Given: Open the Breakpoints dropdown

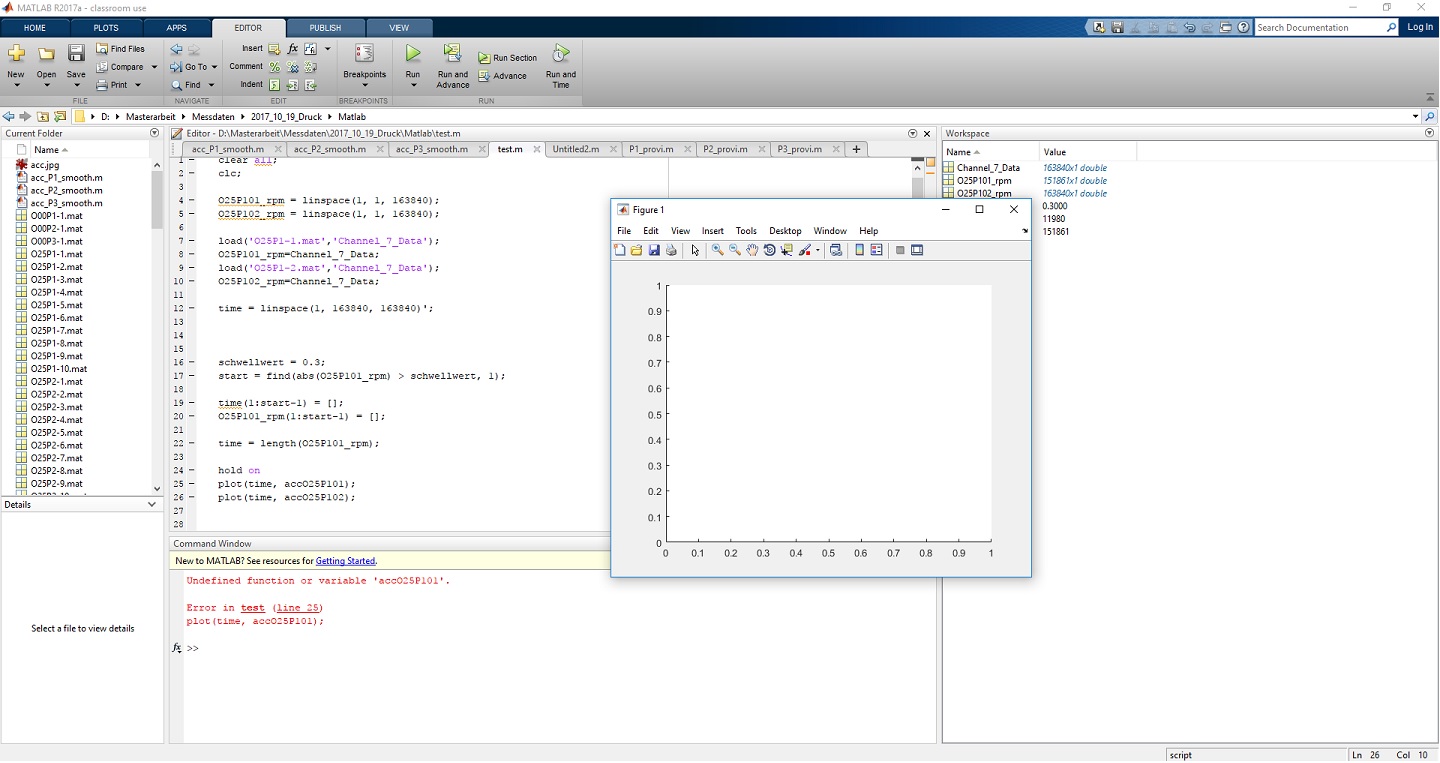Looking at the screenshot, I should point(364,85).
